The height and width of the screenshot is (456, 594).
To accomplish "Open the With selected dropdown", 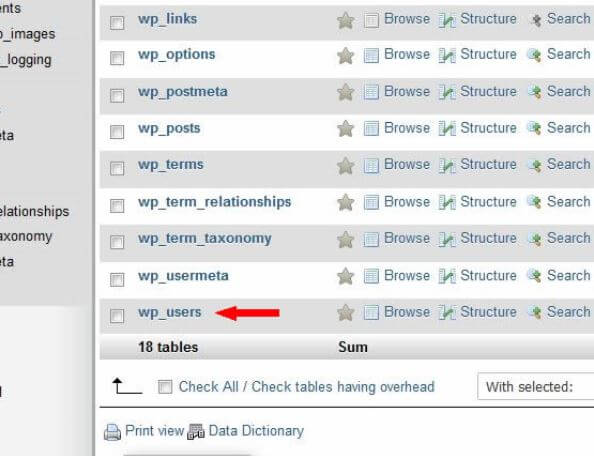I will pyautogui.click(x=536, y=387).
